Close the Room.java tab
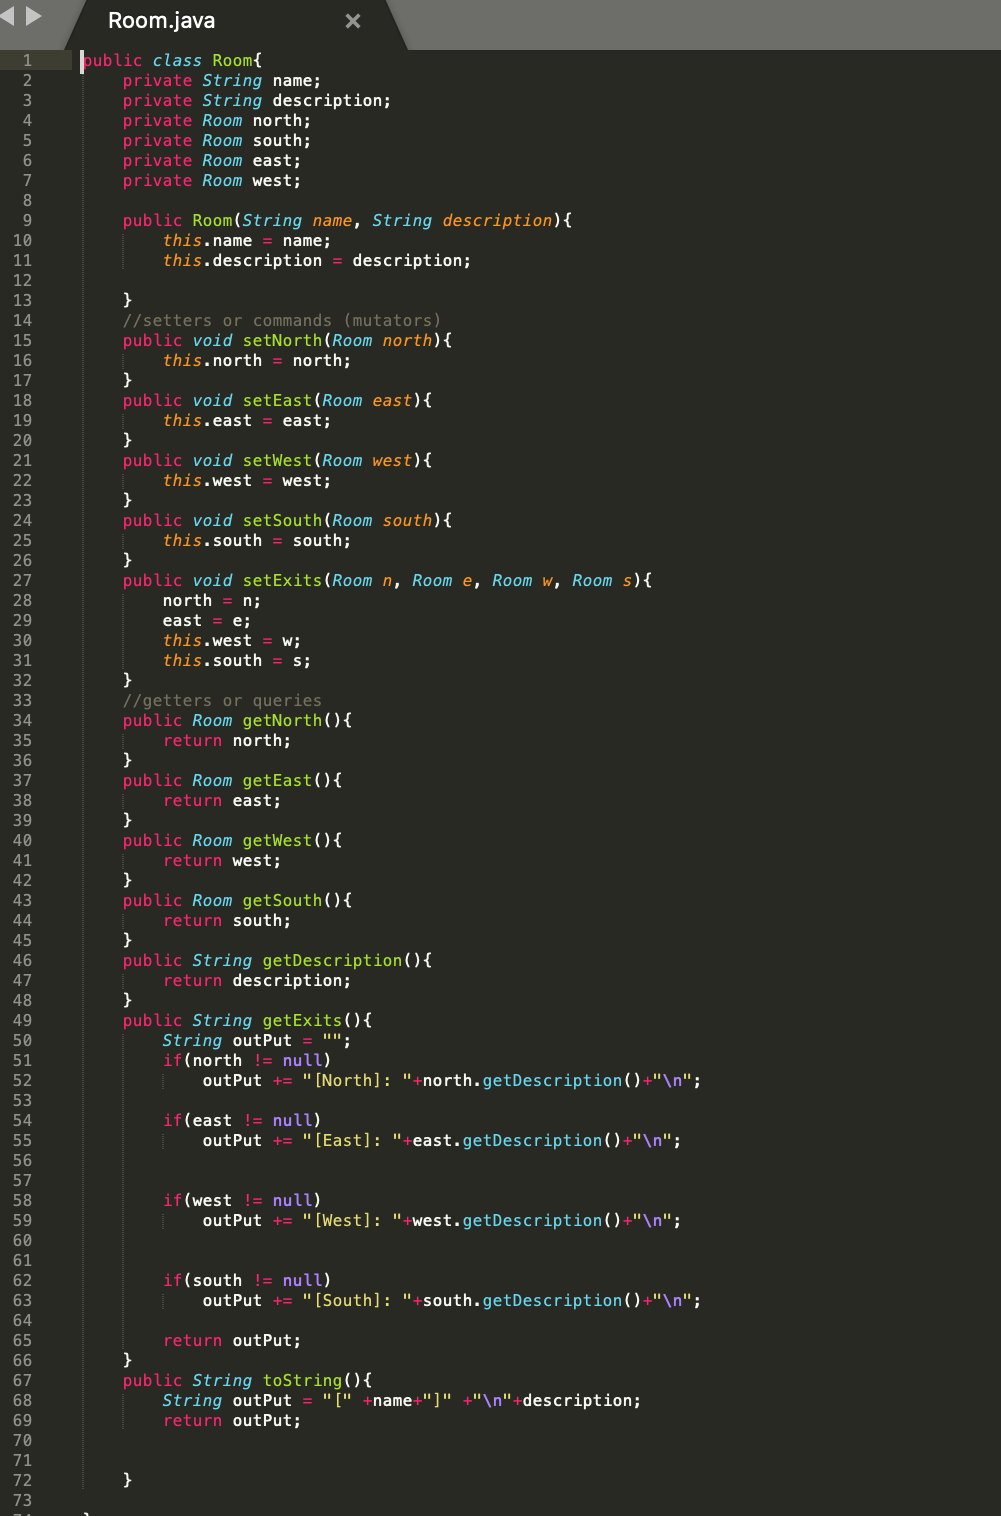The height and width of the screenshot is (1516, 1001). tap(353, 21)
